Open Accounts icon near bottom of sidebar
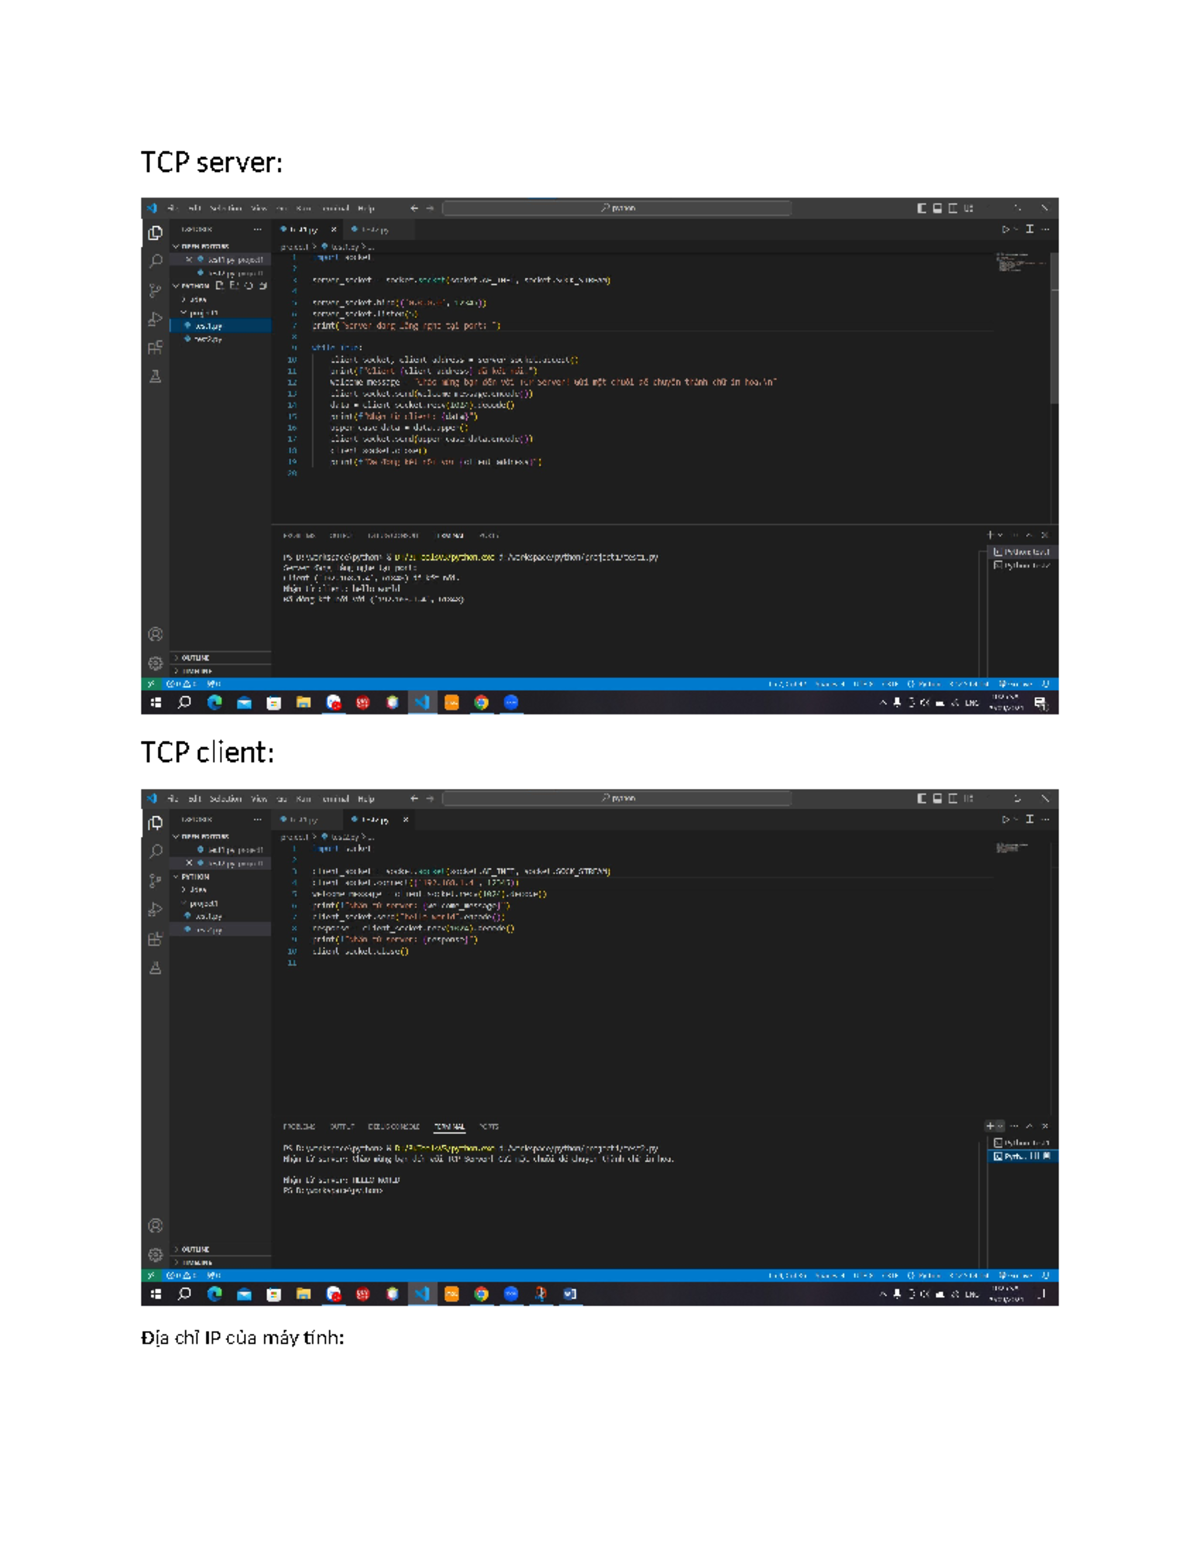Screen dimensions: 1200x1553 [x=153, y=632]
